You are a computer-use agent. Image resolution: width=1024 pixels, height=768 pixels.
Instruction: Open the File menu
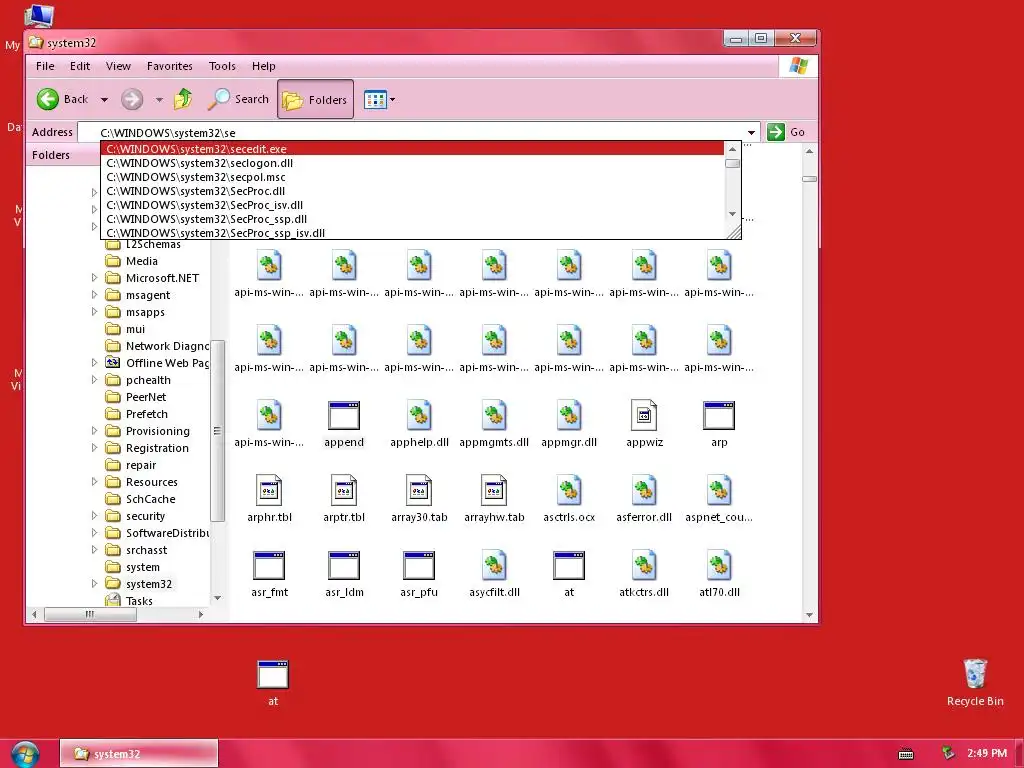click(45, 66)
